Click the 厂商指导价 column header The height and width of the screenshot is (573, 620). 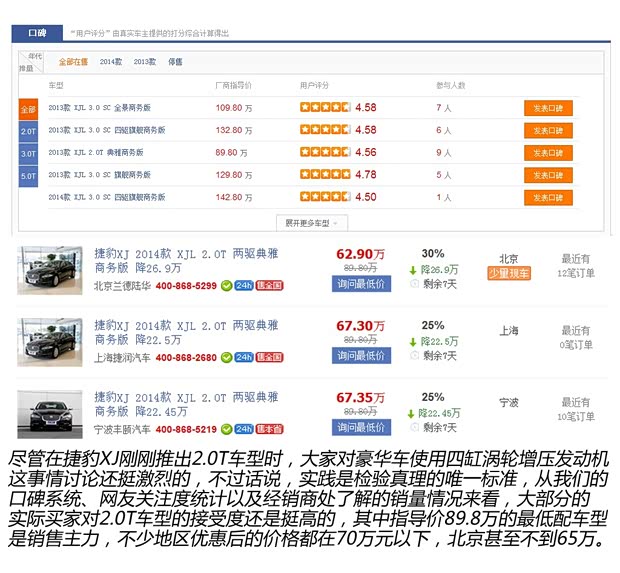click(233, 85)
